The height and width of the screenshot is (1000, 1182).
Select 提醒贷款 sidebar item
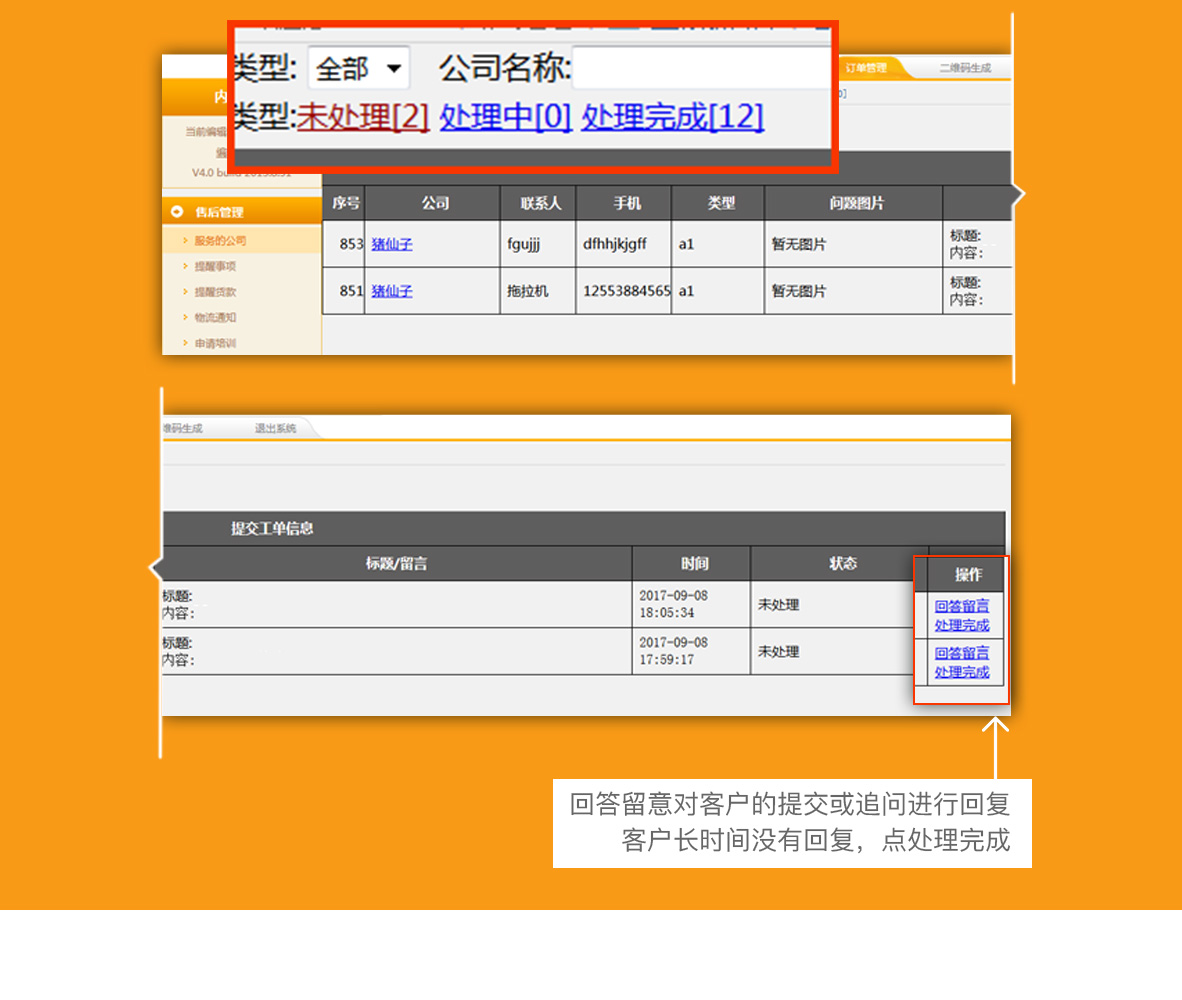pyautogui.click(x=215, y=292)
